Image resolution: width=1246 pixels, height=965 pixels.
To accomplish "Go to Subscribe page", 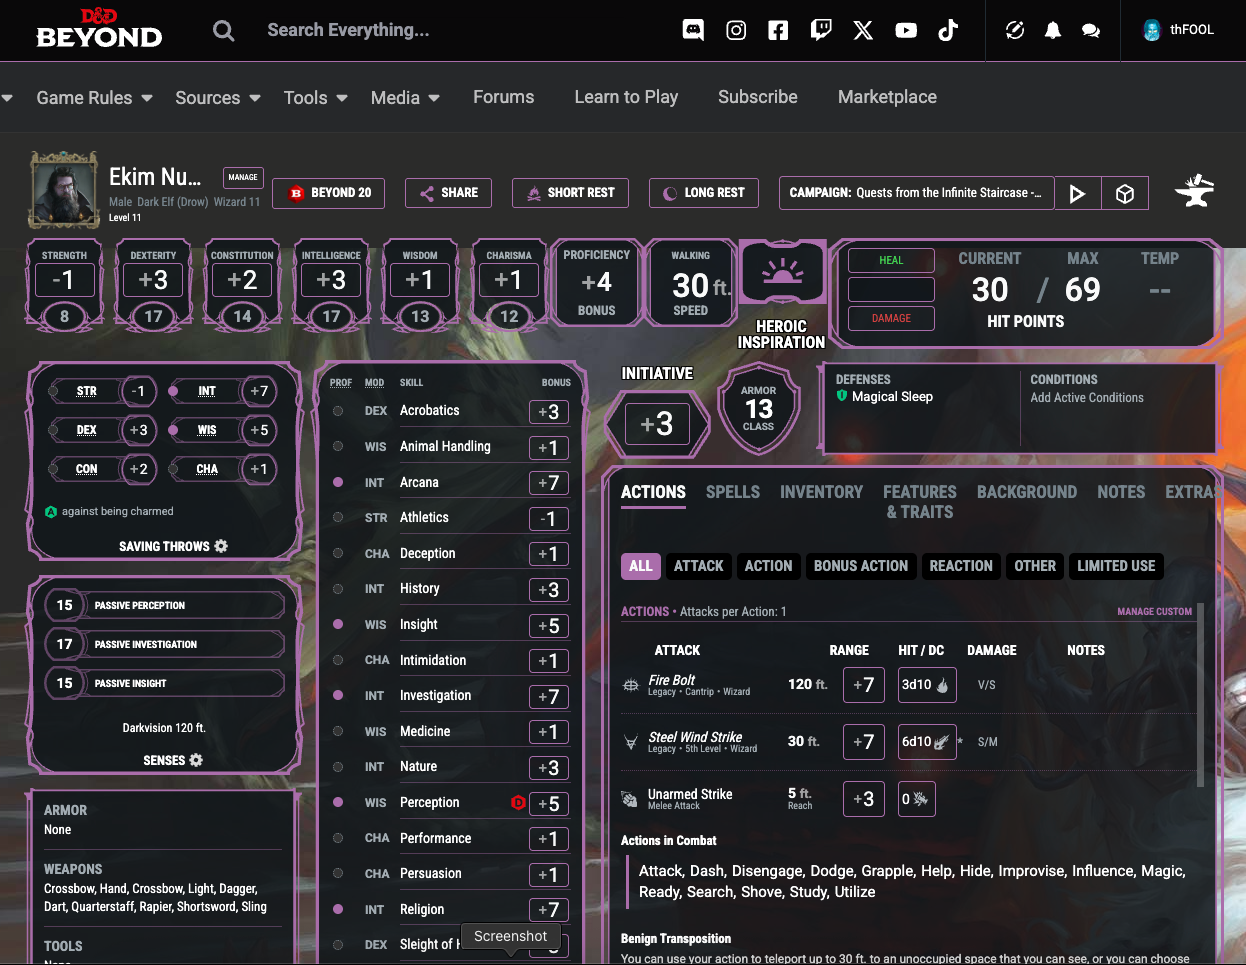I will click(x=758, y=97).
